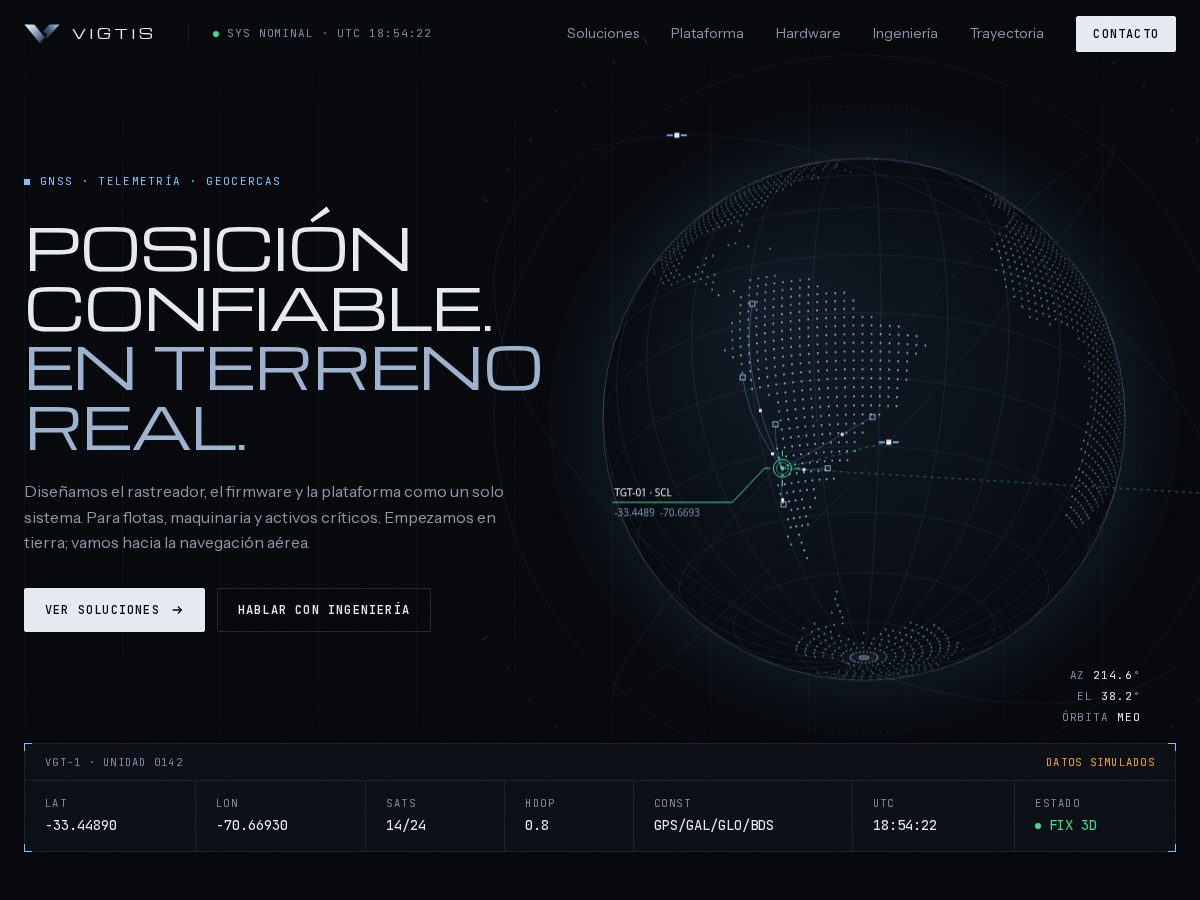The width and height of the screenshot is (1200, 900).
Task: Click the CONST value GPS/GAL/GLO/BDS
Action: click(714, 826)
